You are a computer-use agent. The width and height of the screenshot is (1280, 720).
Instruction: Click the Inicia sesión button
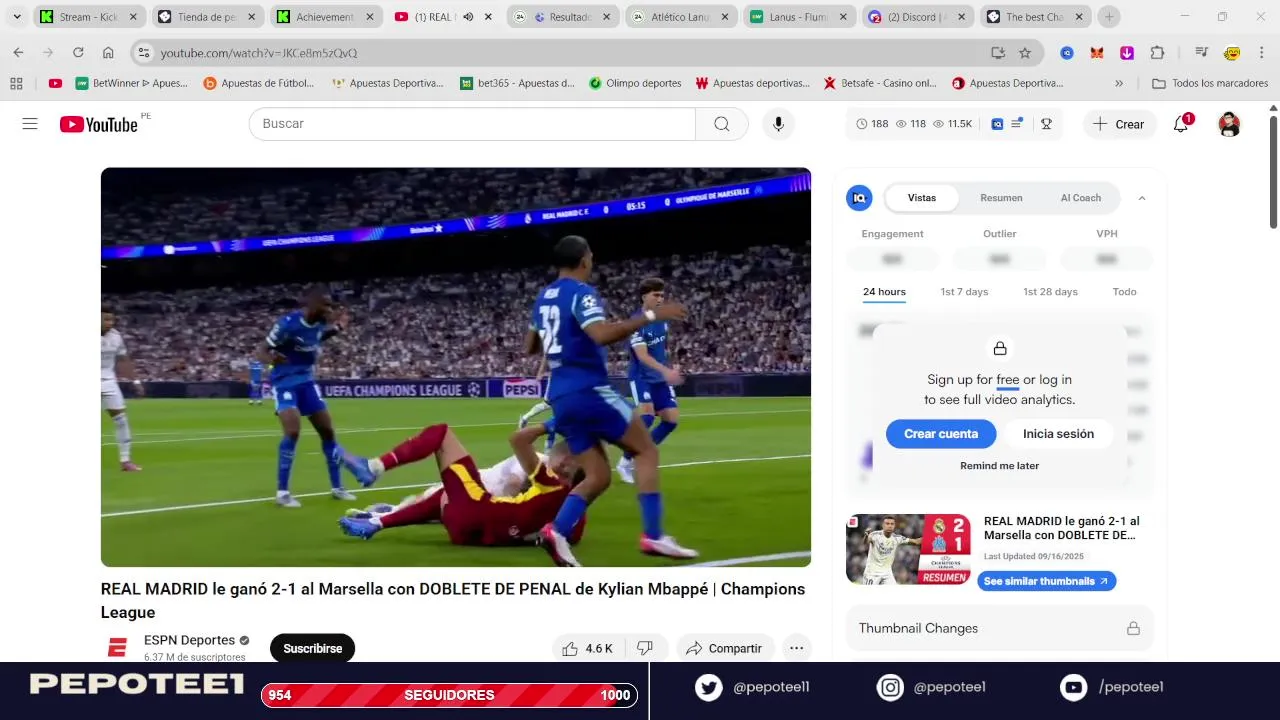tap(1058, 434)
